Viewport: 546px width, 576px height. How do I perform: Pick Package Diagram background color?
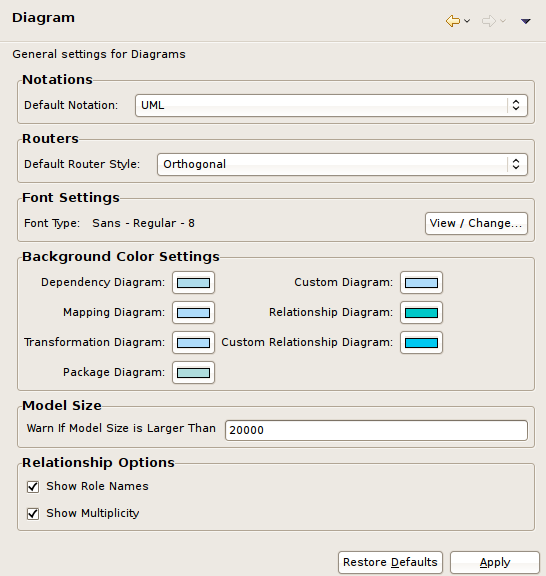coord(193,372)
